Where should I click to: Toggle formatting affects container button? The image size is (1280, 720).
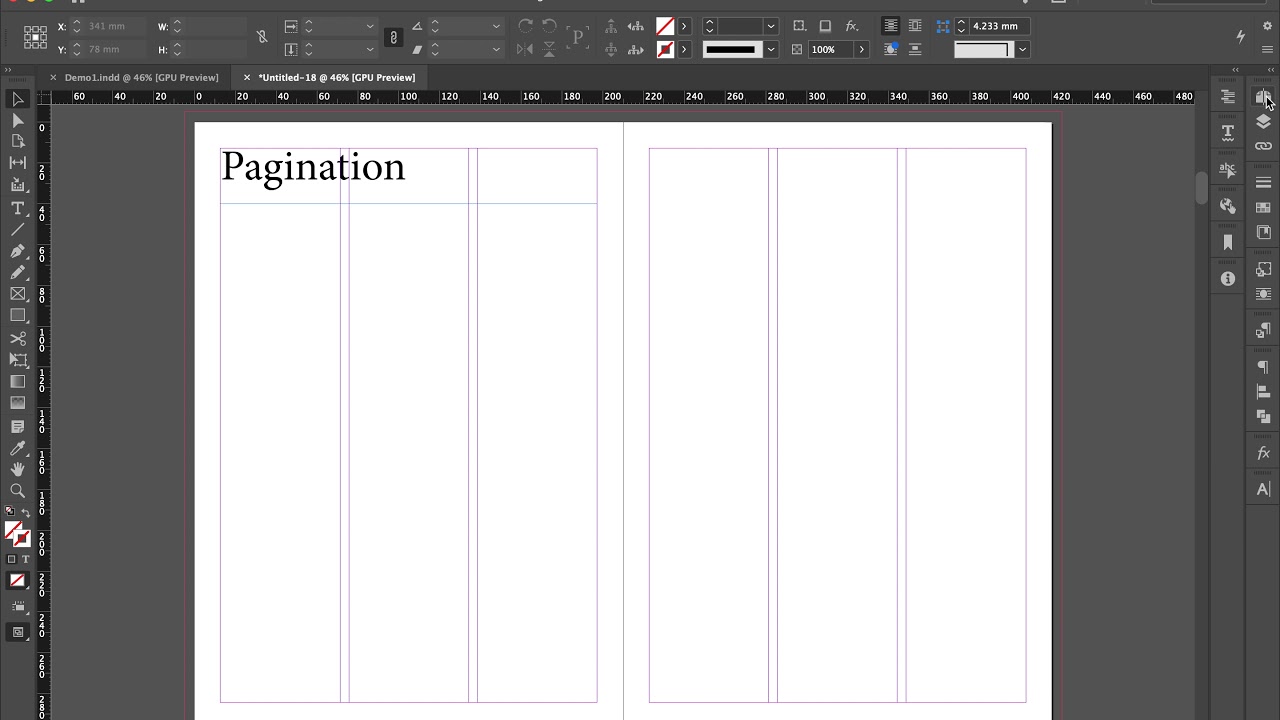tap(12, 560)
